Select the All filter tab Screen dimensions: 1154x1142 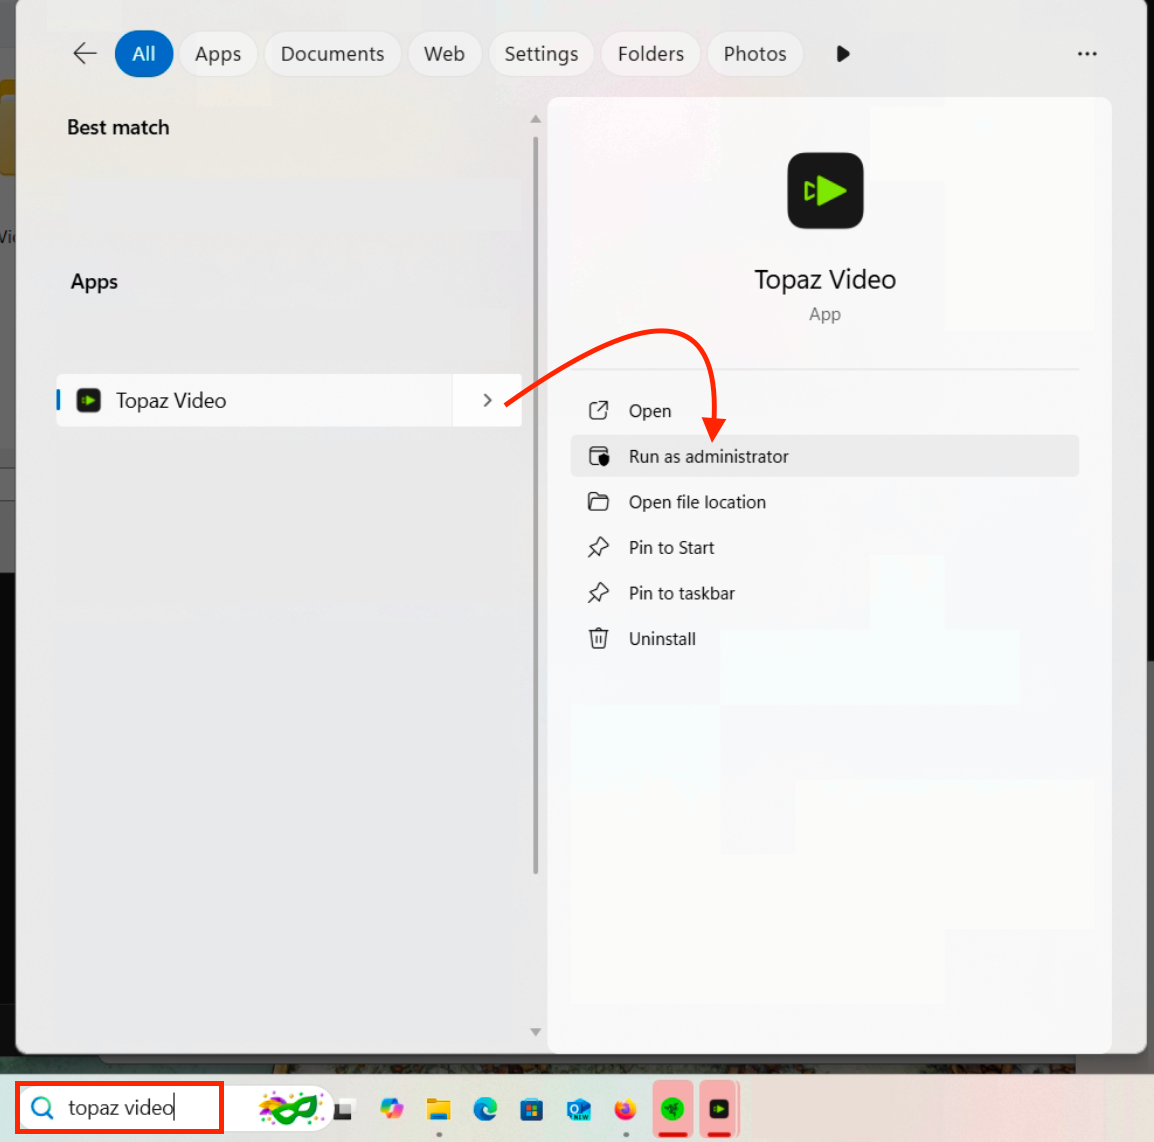[x=144, y=54]
